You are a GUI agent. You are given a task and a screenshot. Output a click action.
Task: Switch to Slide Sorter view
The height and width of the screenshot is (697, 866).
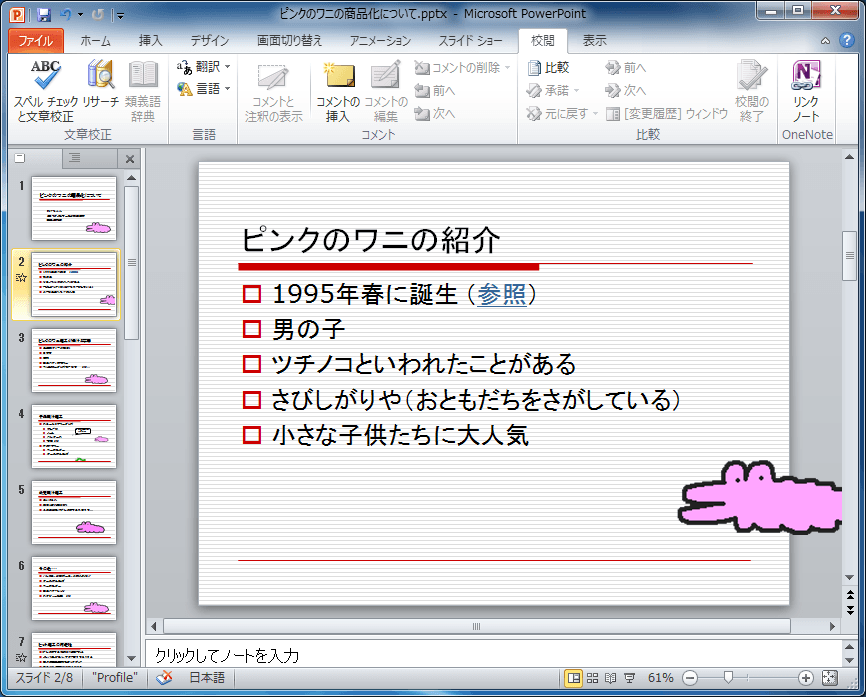(x=592, y=678)
